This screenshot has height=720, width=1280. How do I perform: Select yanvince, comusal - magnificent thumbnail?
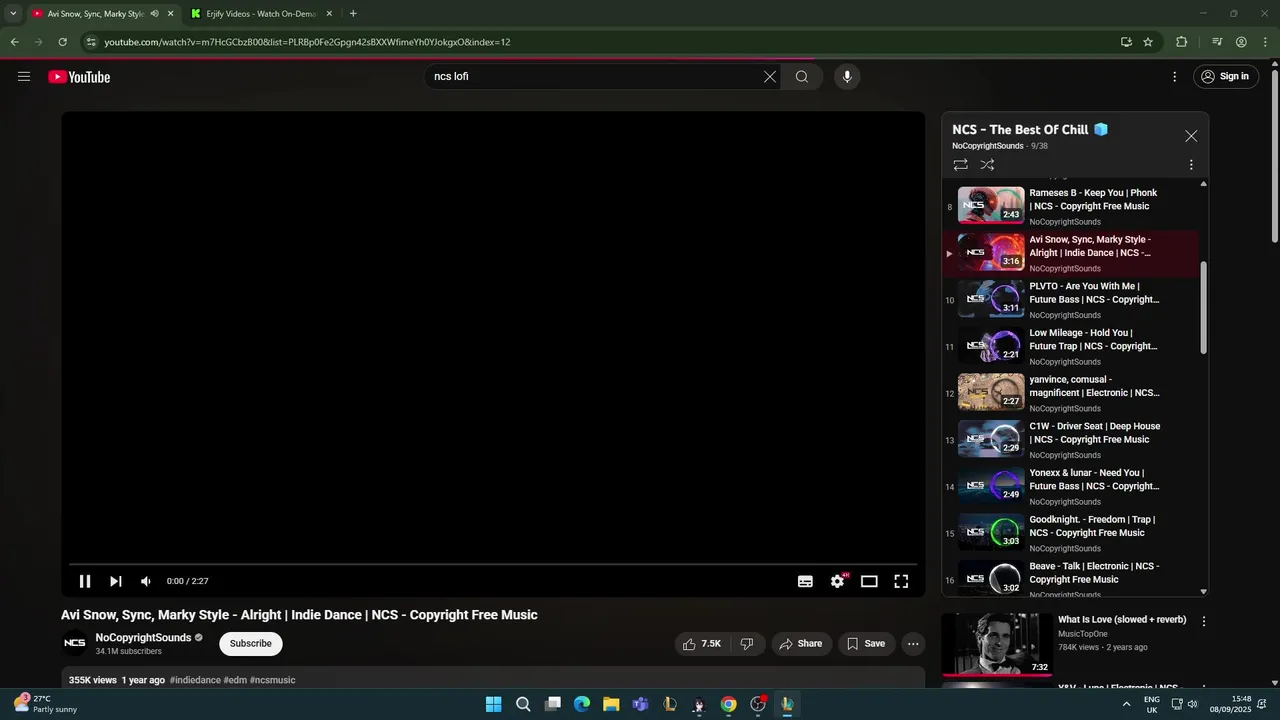[991, 392]
